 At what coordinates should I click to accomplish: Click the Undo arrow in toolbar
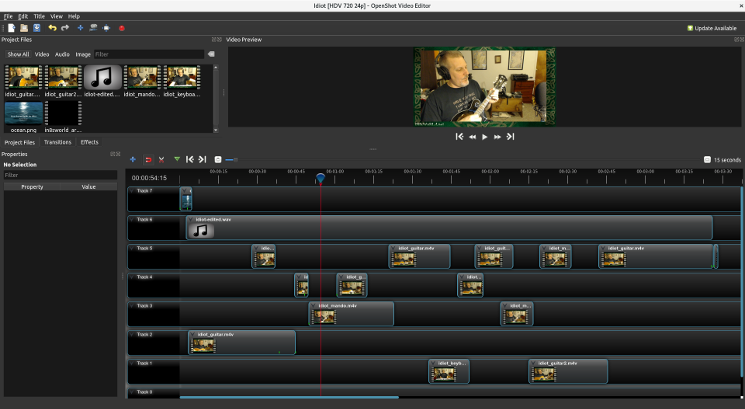(52, 28)
